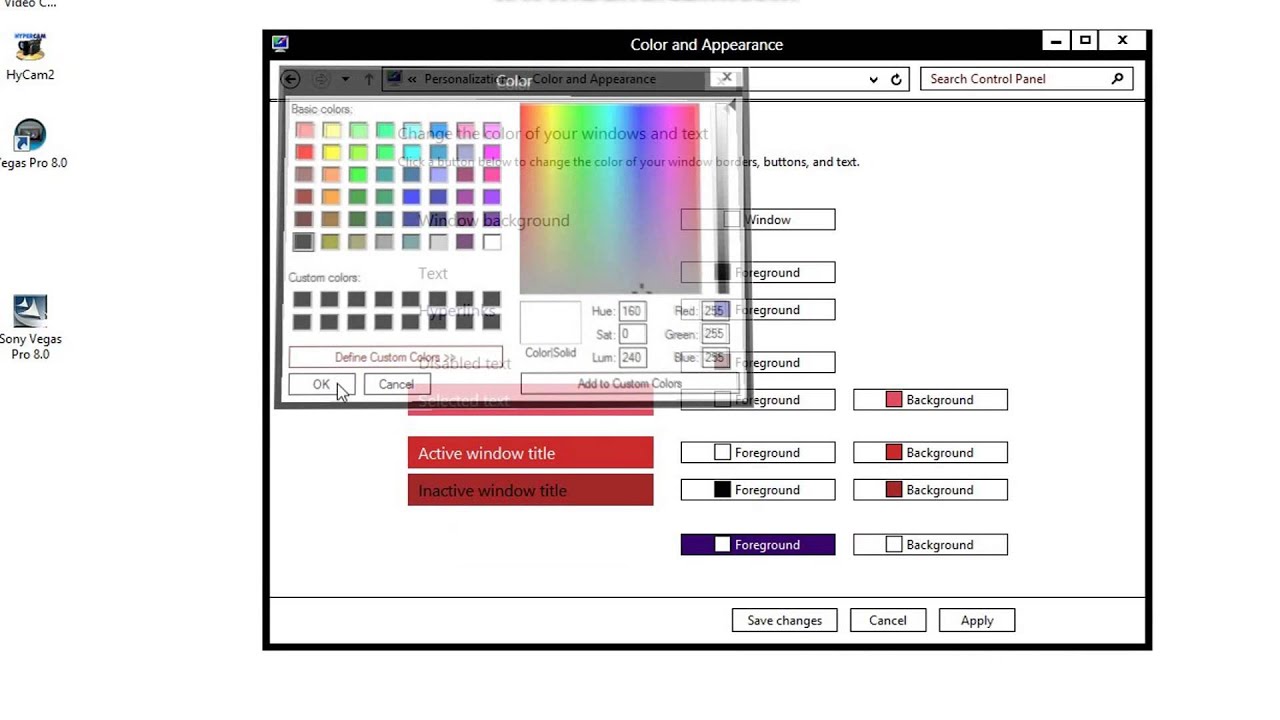Click the purple Foreground button
The height and width of the screenshot is (720, 1280).
pos(758,545)
